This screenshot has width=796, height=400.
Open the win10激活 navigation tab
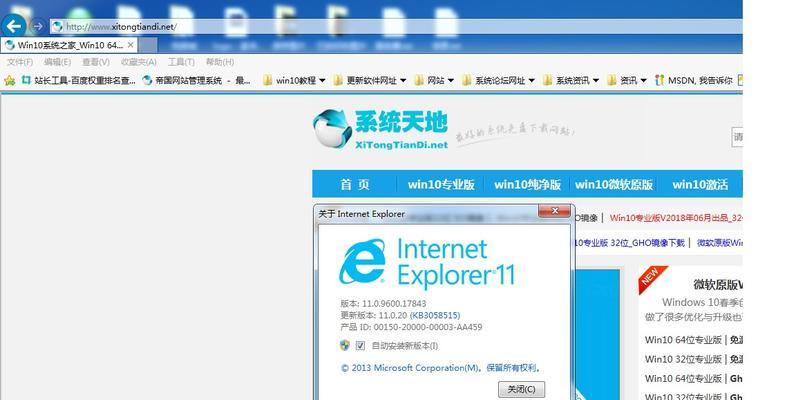point(700,185)
